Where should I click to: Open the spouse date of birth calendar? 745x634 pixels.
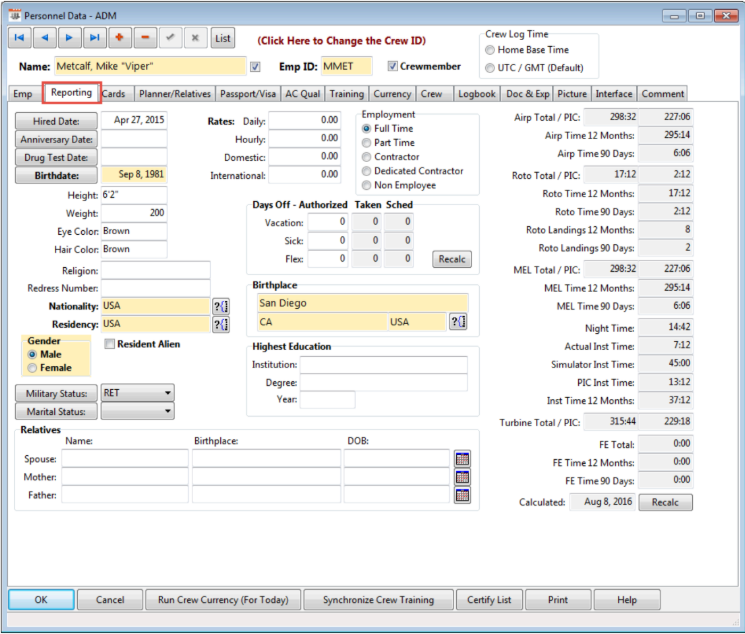tap(462, 459)
